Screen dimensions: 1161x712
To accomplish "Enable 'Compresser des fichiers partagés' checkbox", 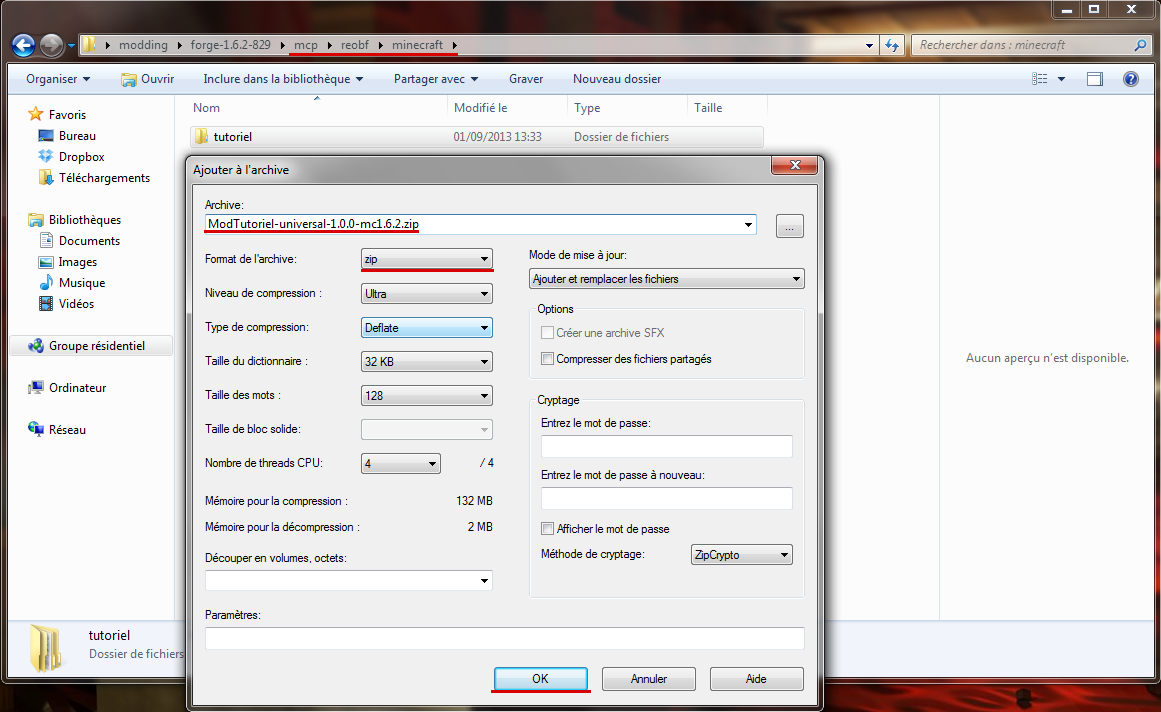I will pos(547,359).
